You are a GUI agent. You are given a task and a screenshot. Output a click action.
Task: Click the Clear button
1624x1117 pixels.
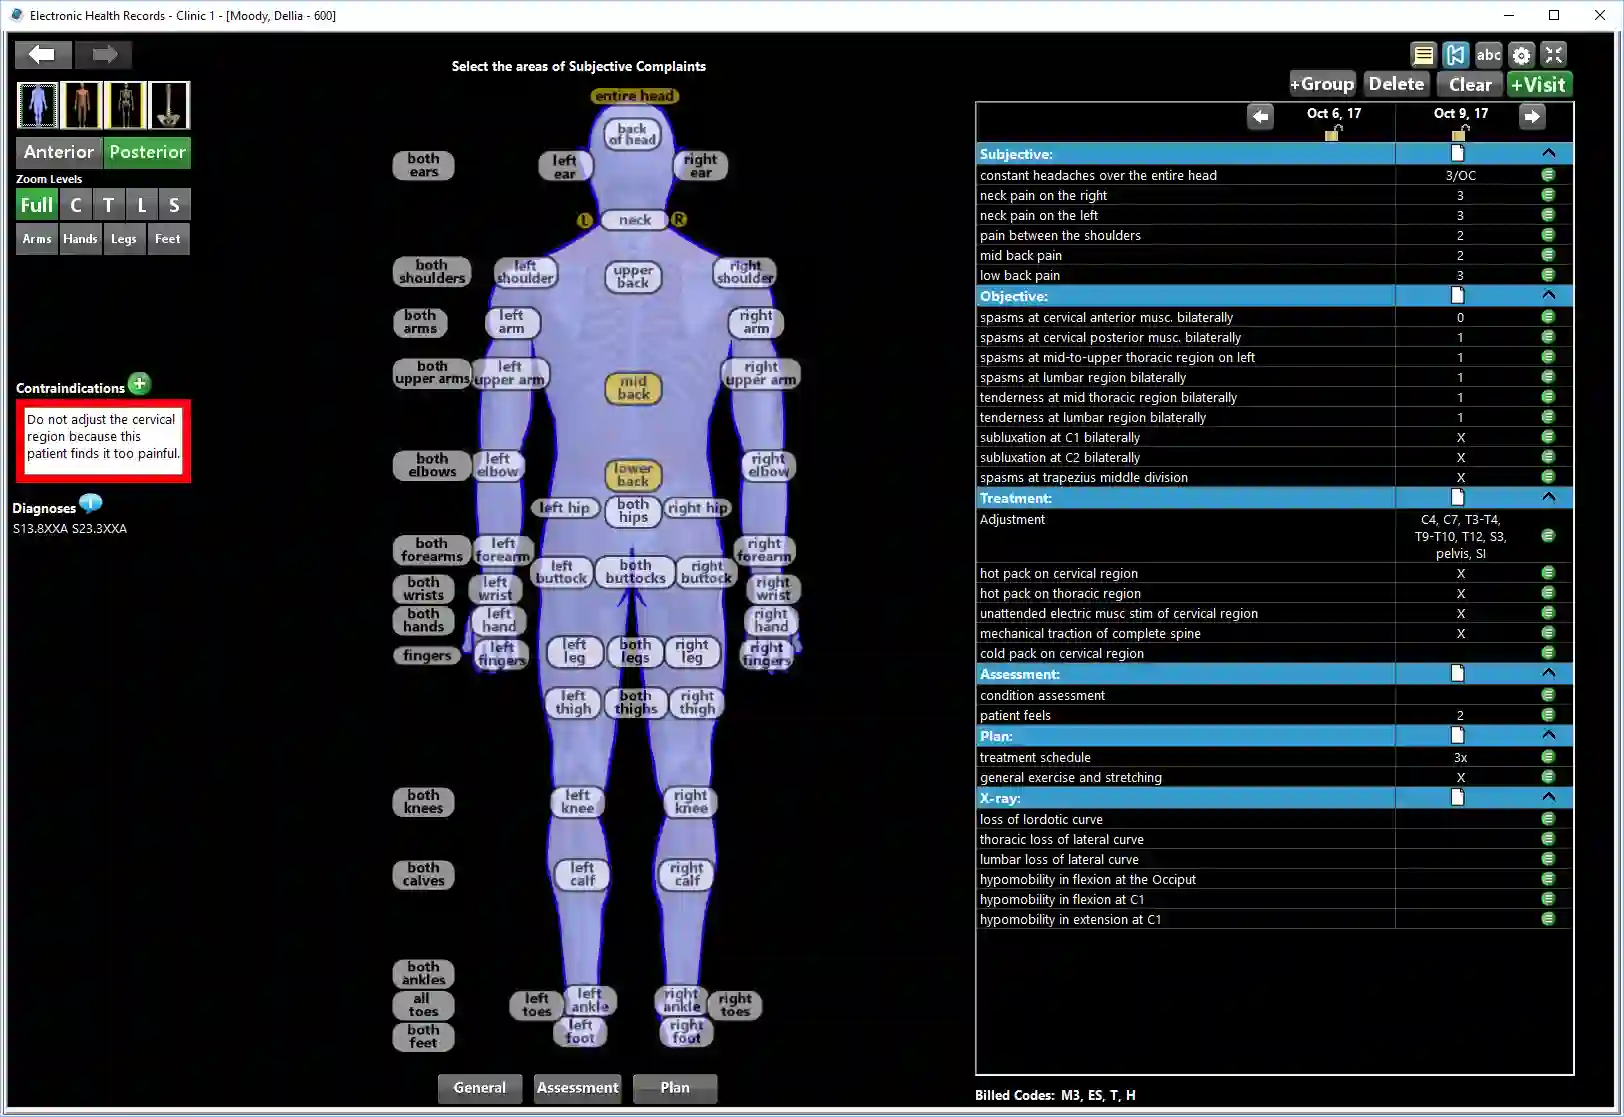[1468, 84]
